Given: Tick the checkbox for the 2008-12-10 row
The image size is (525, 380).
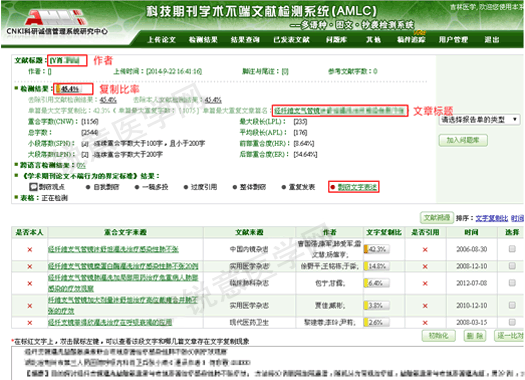Looking at the screenshot, I should [512, 266].
